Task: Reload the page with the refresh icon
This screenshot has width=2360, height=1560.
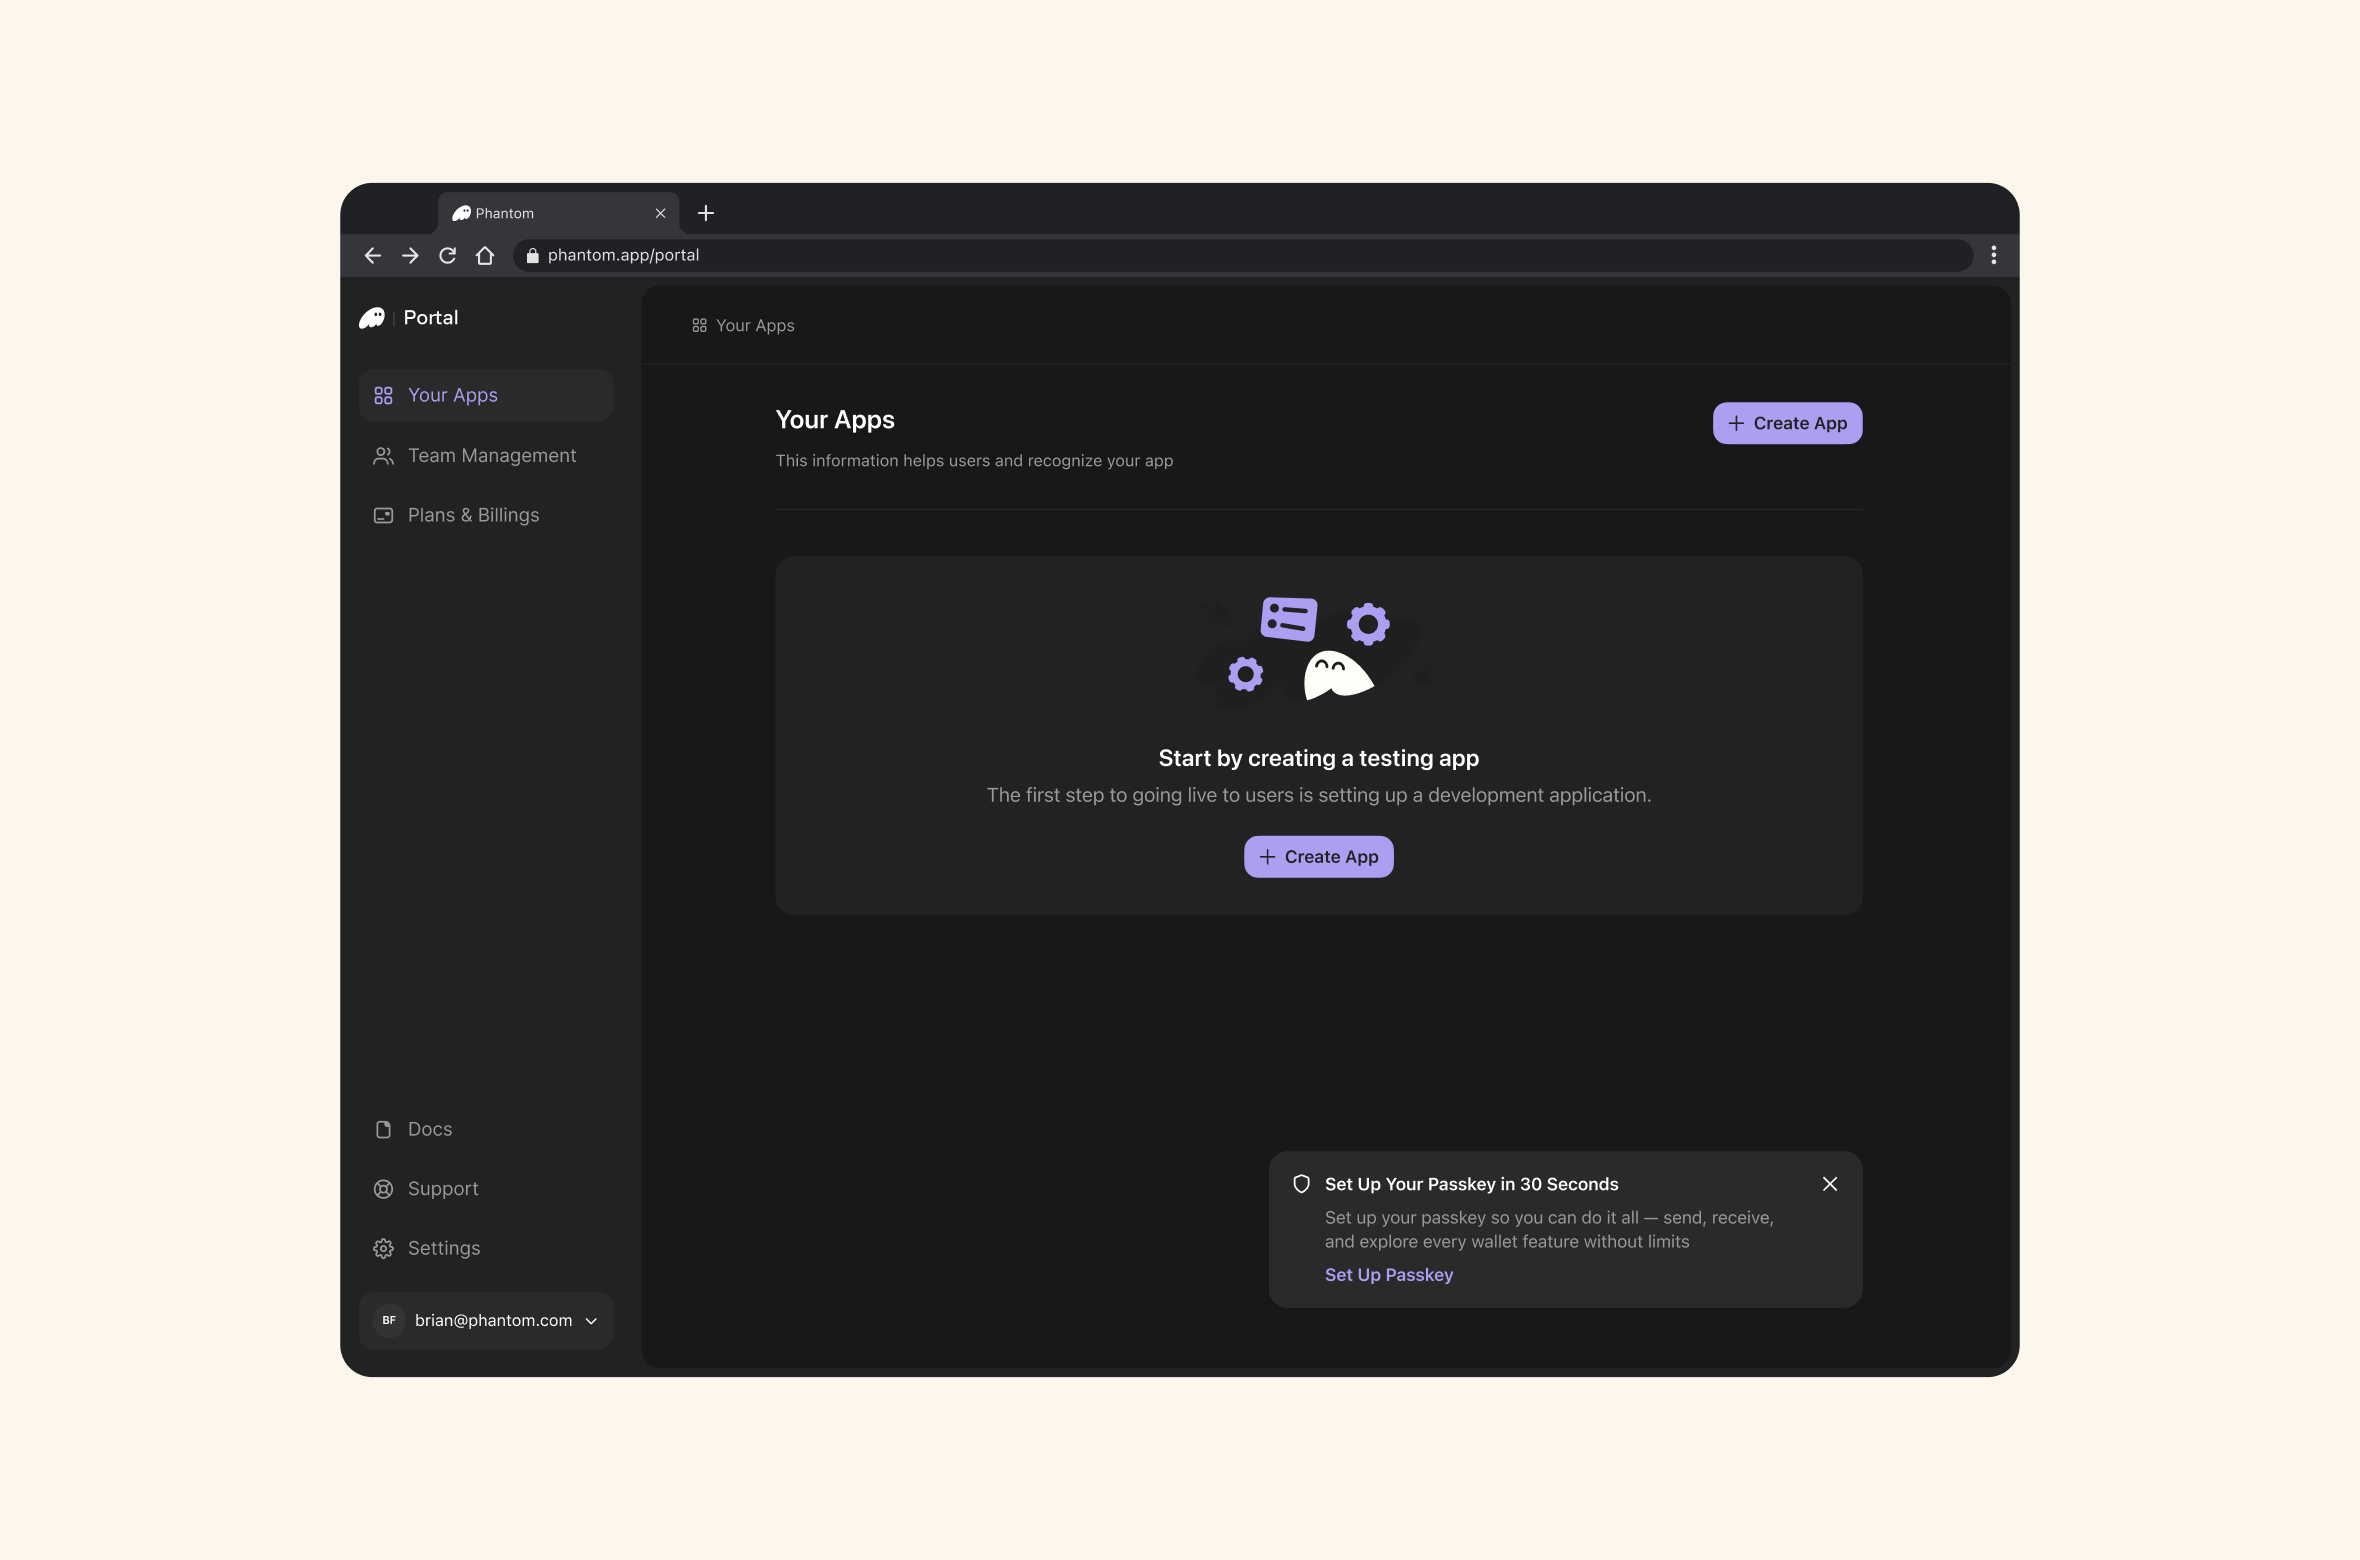Action: pos(448,256)
